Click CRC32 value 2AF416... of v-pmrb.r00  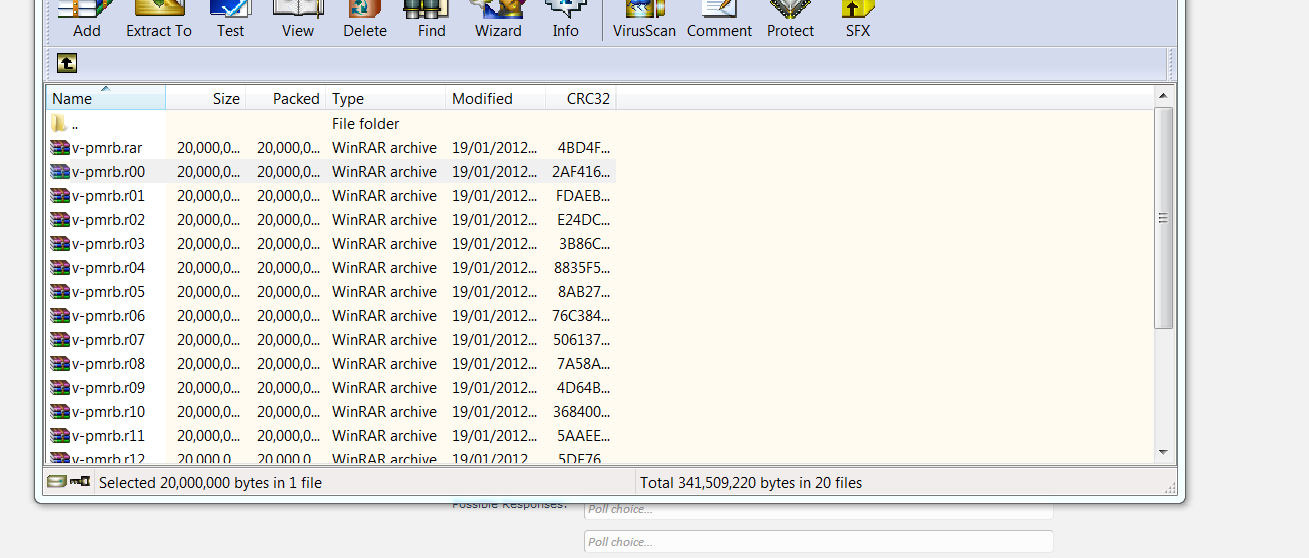pos(581,172)
